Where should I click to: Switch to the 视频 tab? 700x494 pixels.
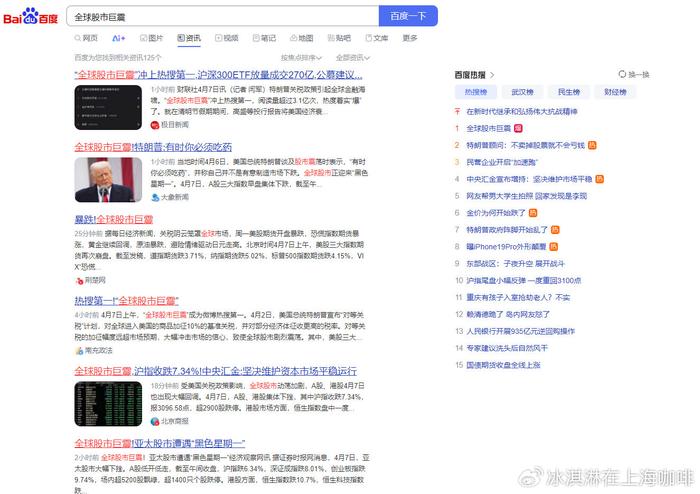click(x=226, y=38)
